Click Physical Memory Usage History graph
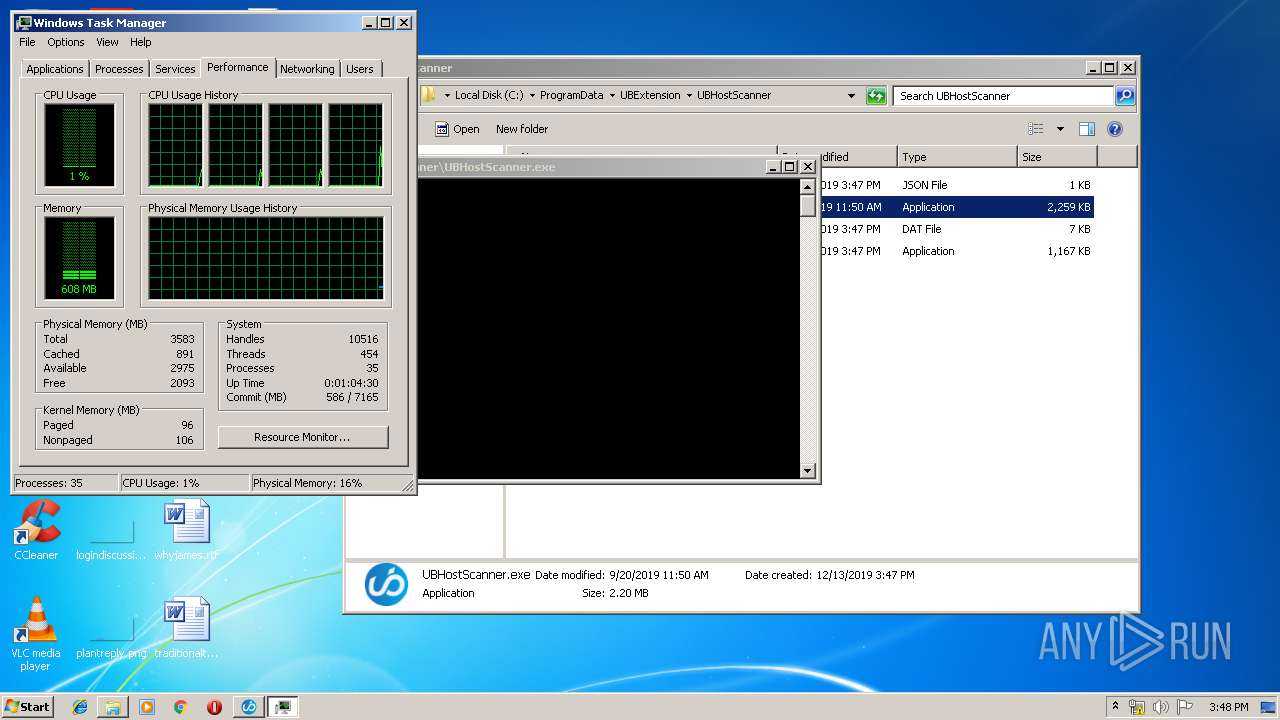 point(266,258)
